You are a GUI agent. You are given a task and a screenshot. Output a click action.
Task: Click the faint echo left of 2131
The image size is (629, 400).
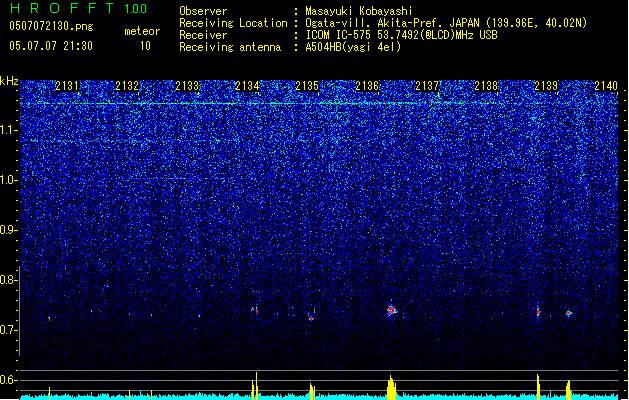(49, 319)
